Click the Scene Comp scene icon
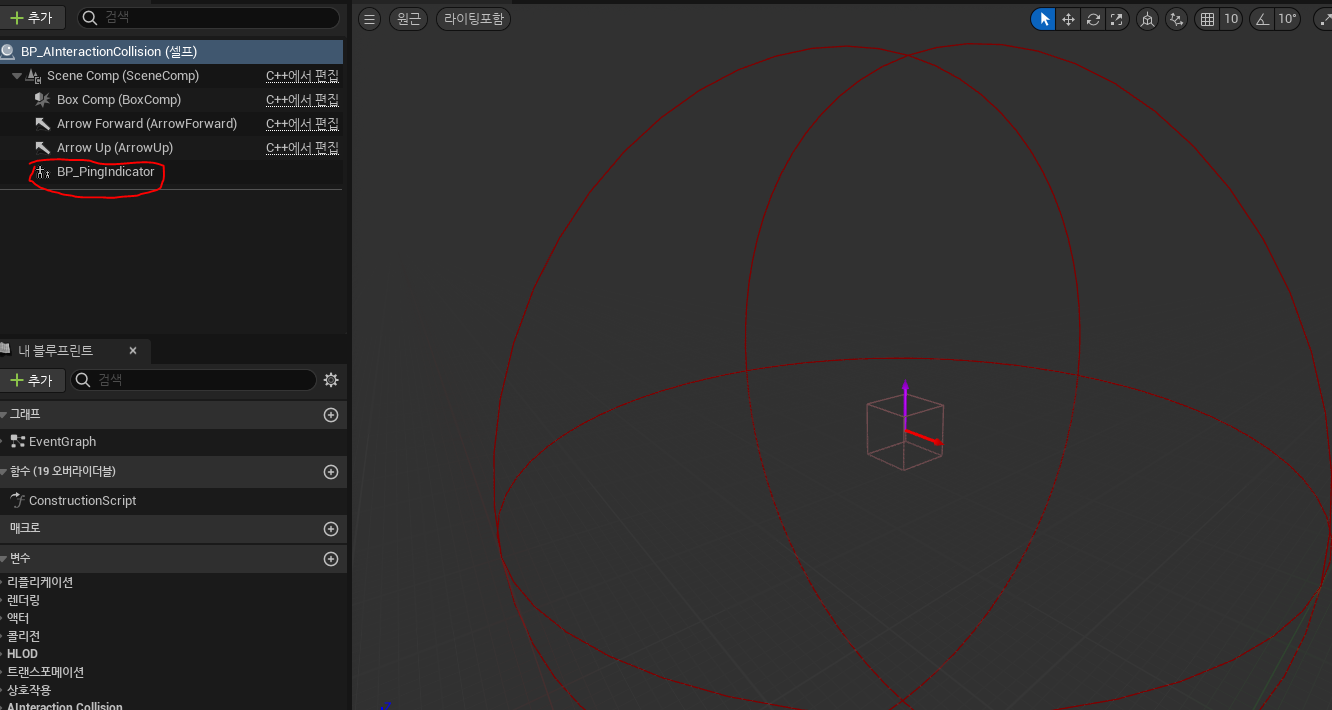Screen dimensions: 1332x710 pyautogui.click(x=33, y=76)
